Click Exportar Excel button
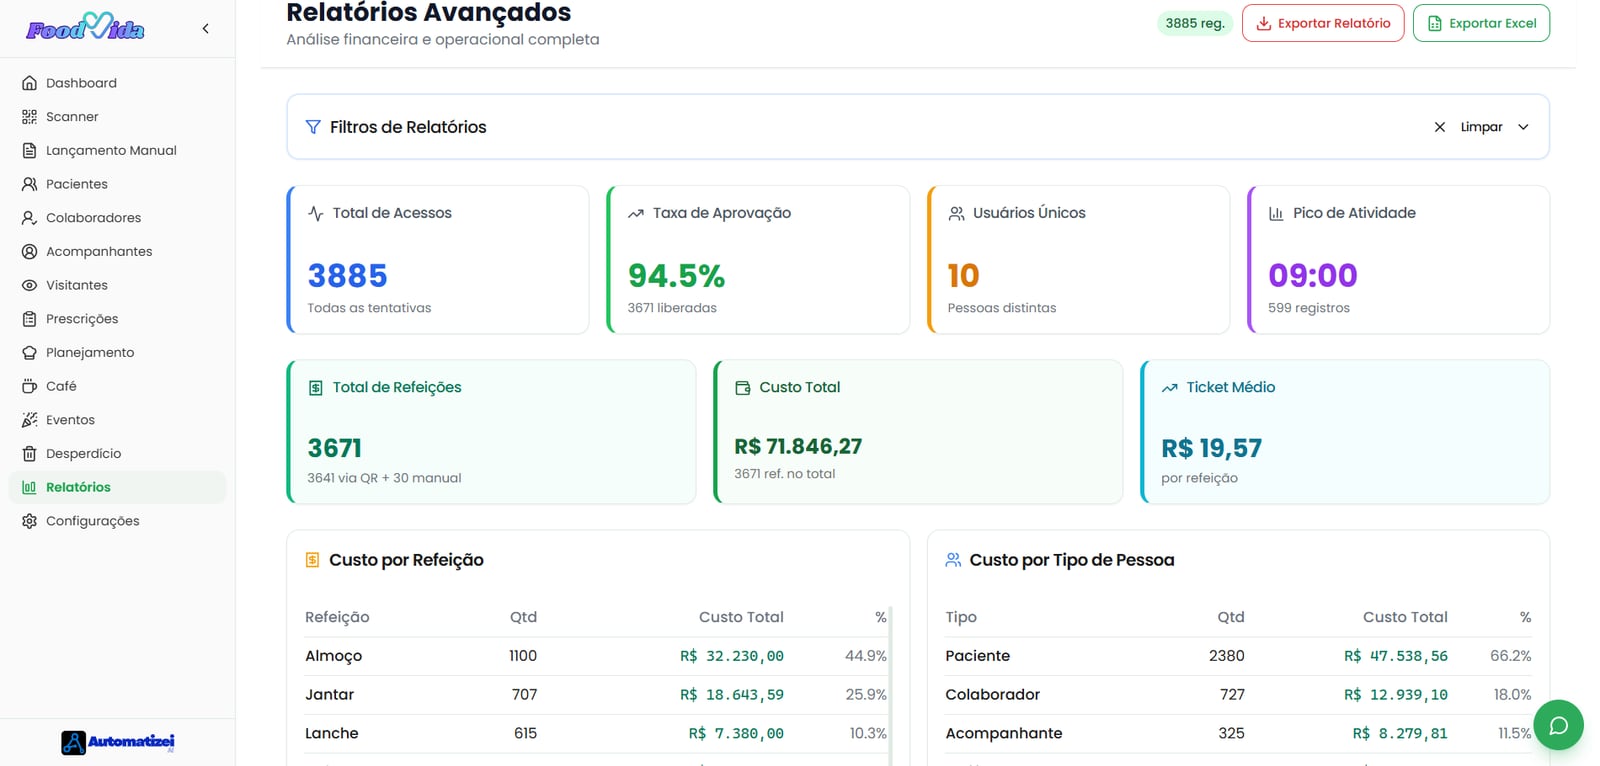Viewport: 1600px width, 766px height. (x=1481, y=23)
